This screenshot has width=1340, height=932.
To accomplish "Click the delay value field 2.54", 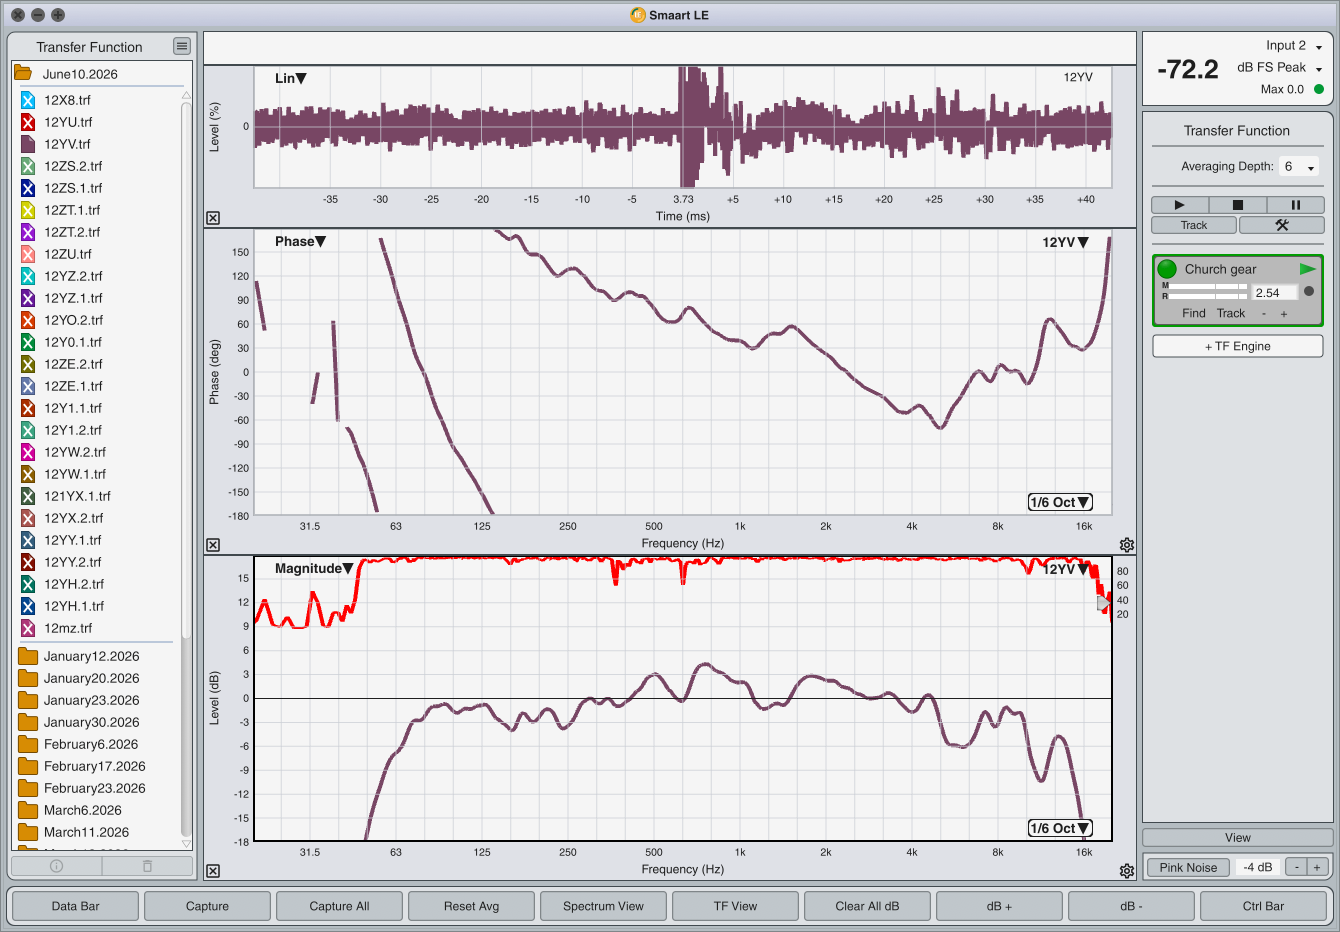I will click(x=1274, y=293).
